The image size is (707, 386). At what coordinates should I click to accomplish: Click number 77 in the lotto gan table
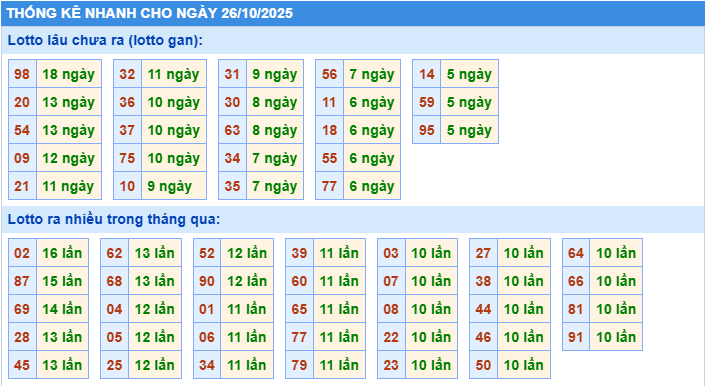(x=330, y=186)
